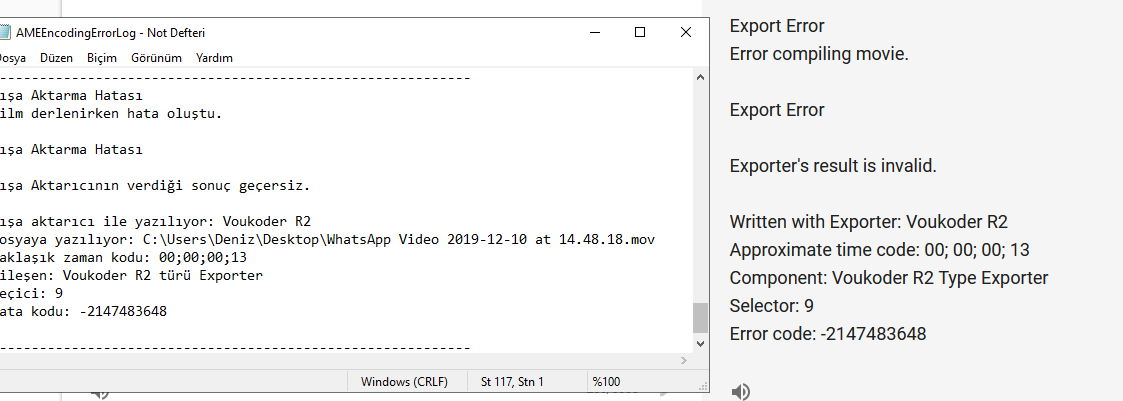
Task: Click the St 117, Stn 1 position indicator
Action: 512,382
